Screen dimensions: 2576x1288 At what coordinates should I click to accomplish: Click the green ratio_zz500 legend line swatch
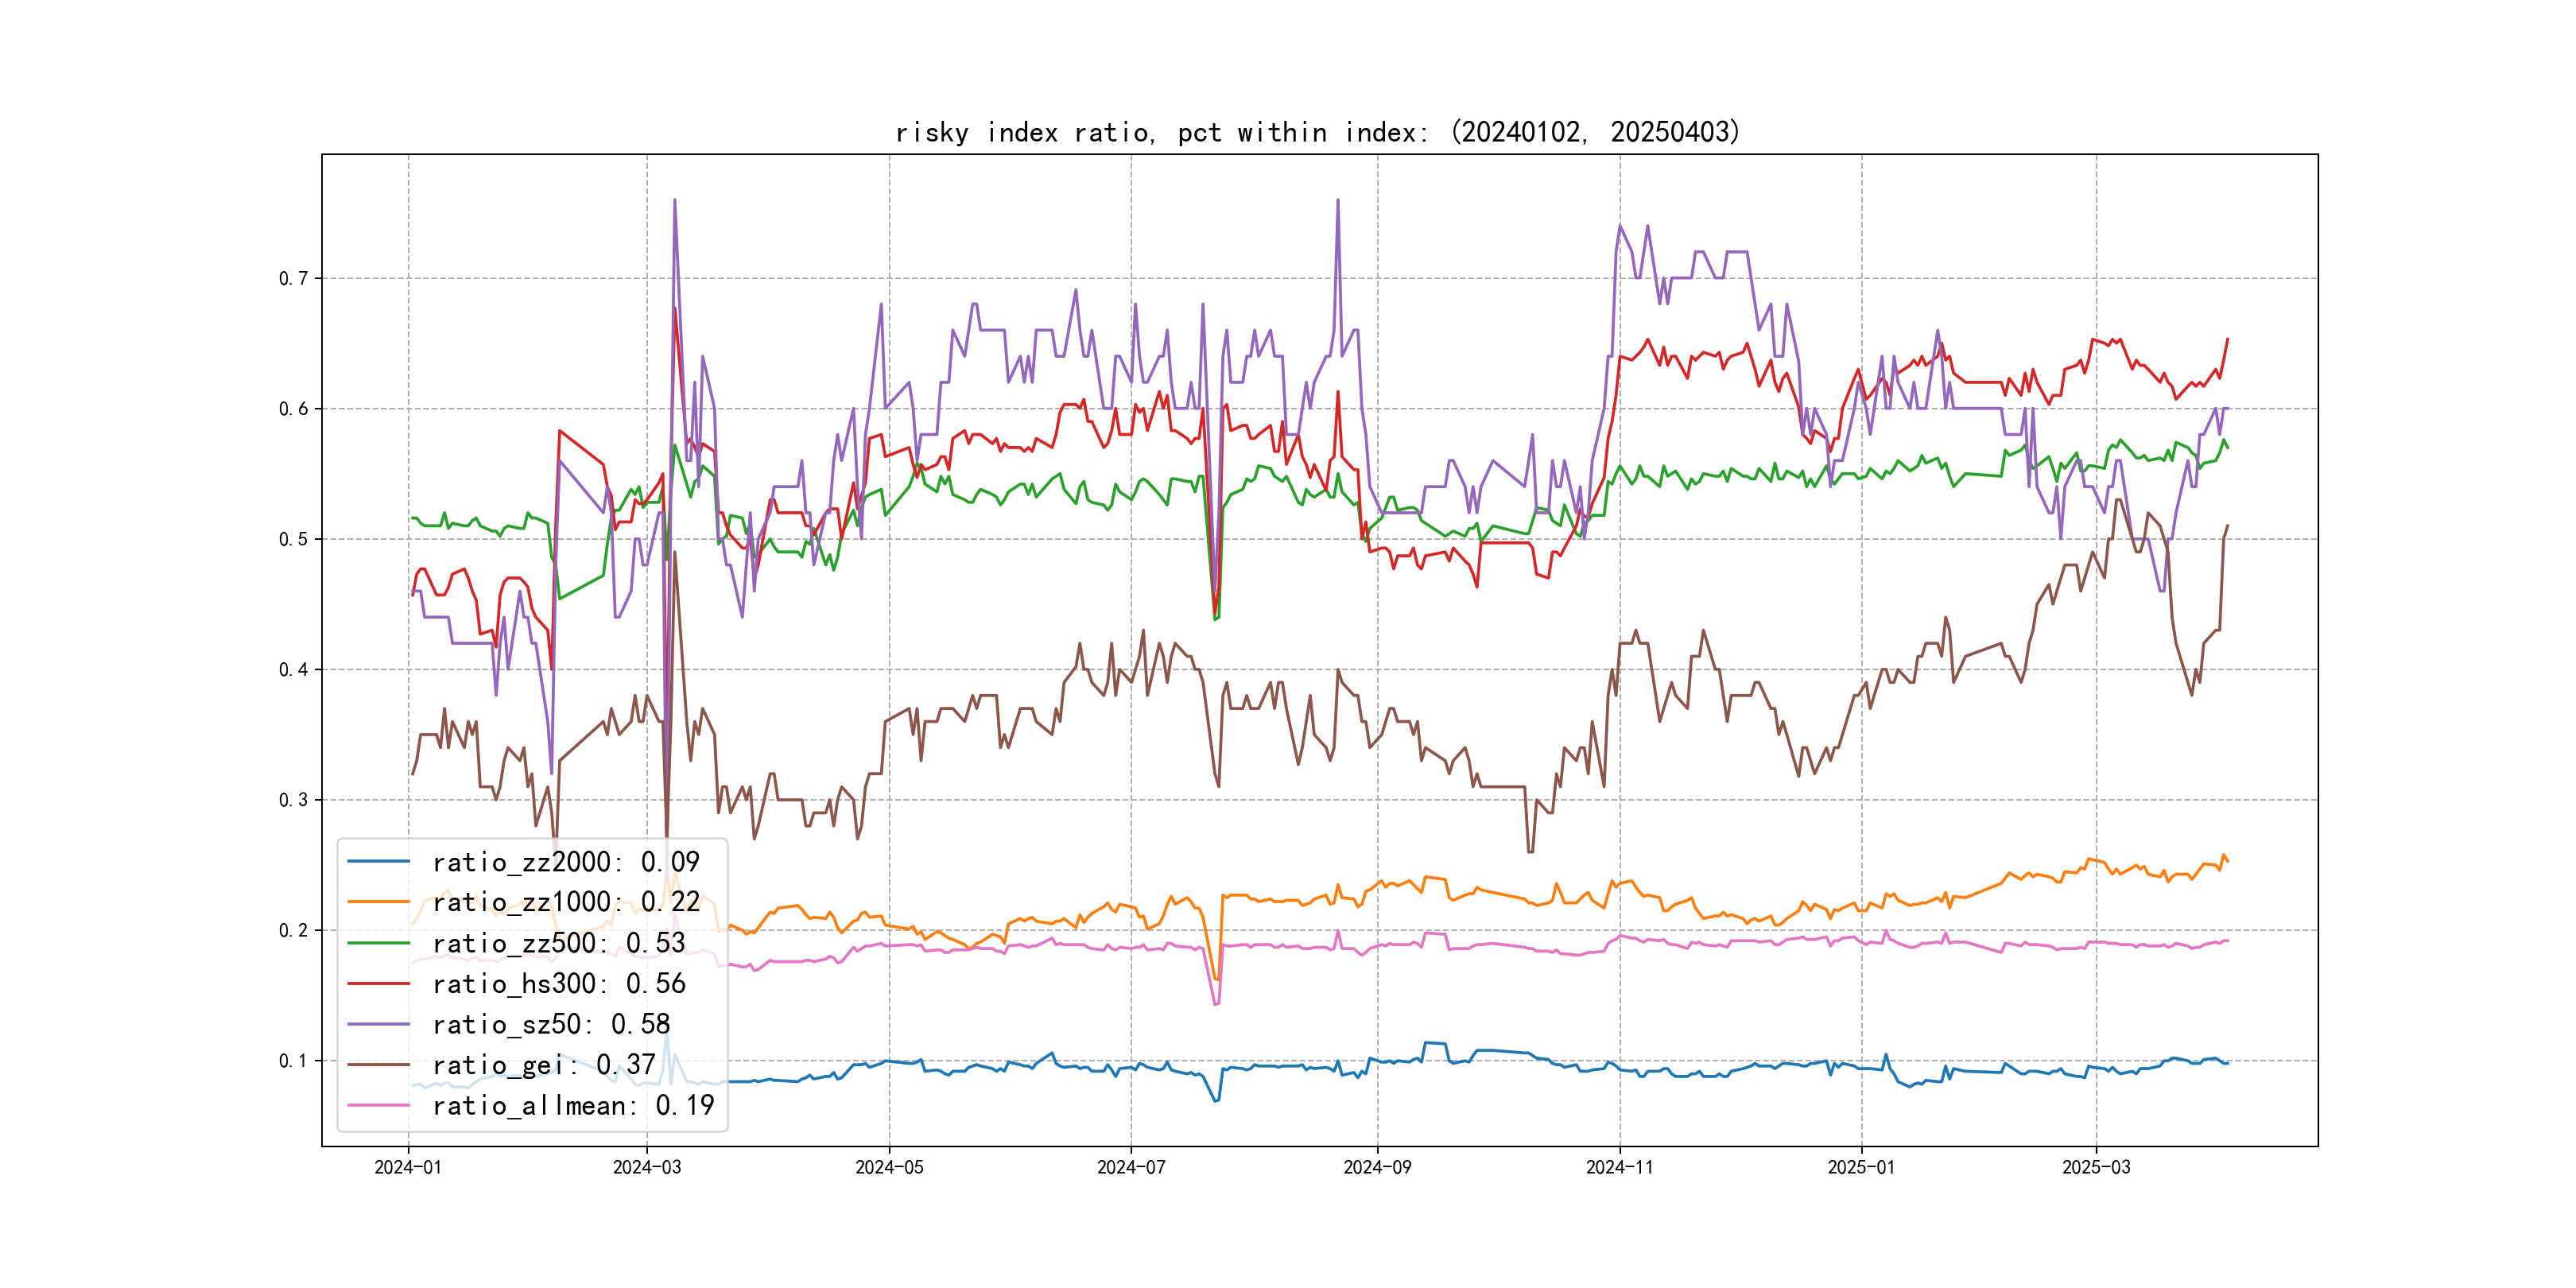point(378,943)
